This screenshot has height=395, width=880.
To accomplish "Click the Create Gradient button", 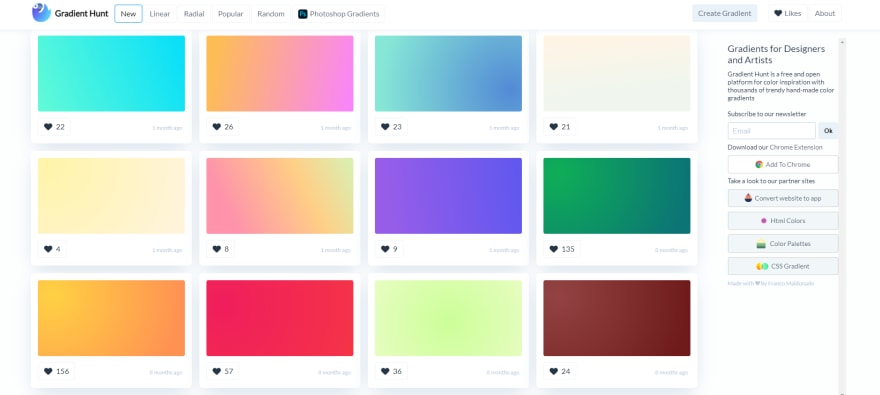I will point(725,13).
